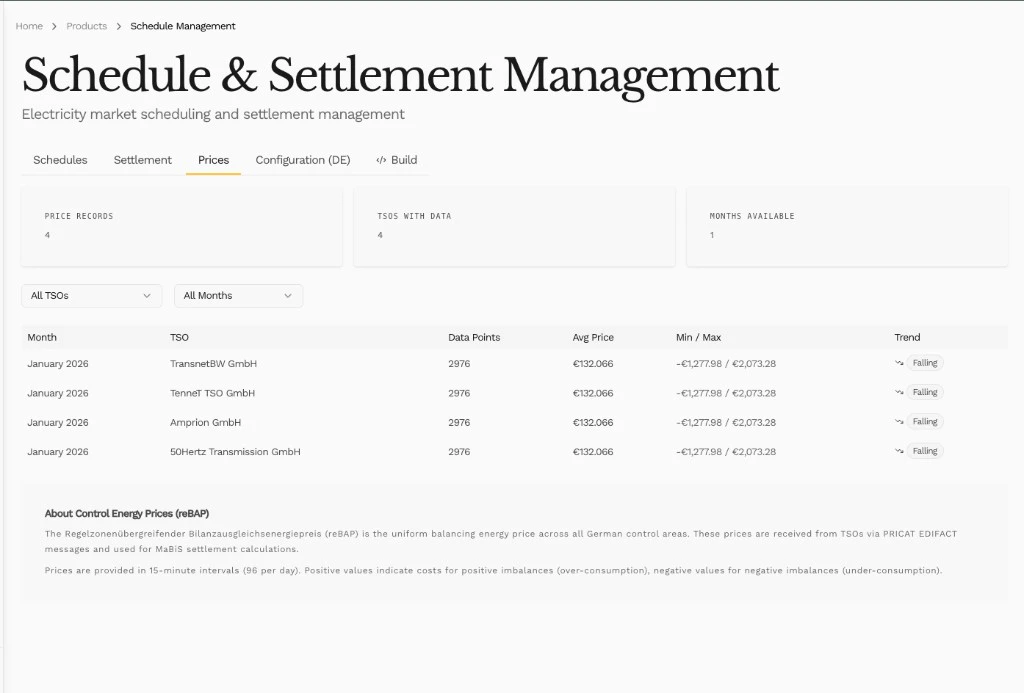Viewport: 1024px width, 693px height.
Task: Click the code icon on the Build tab
Action: click(x=379, y=160)
